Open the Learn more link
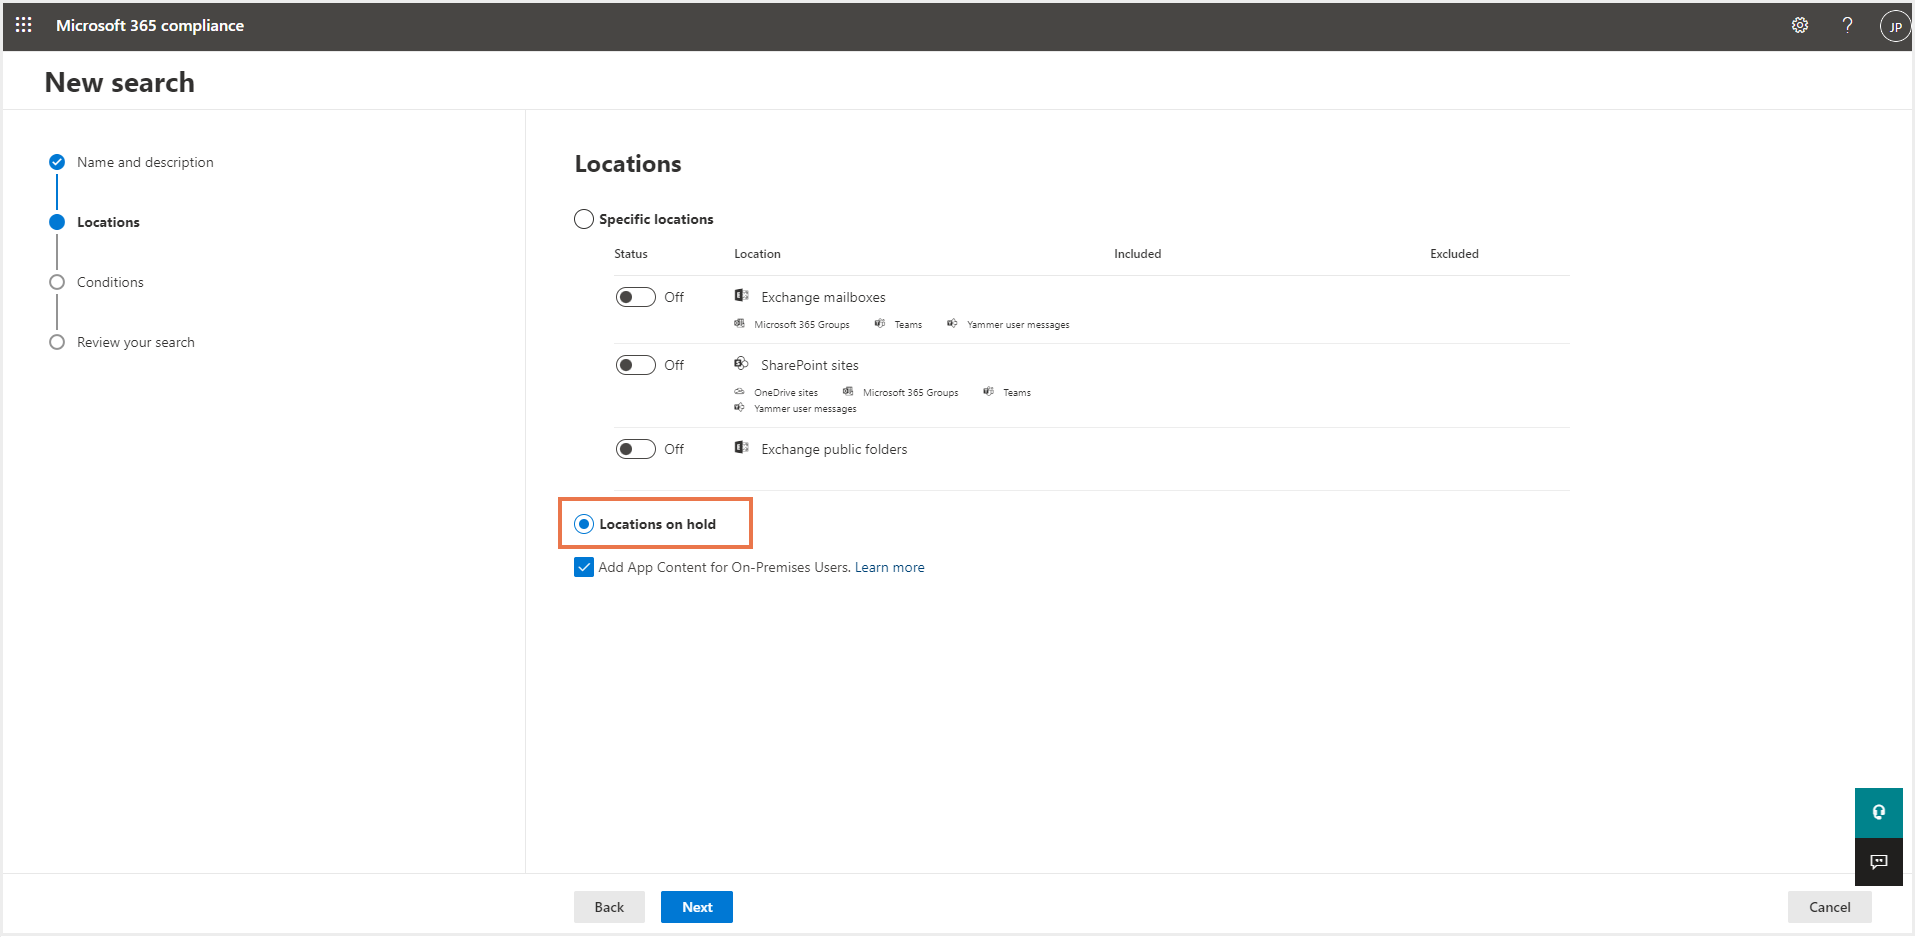This screenshot has width=1915, height=937. [888, 567]
